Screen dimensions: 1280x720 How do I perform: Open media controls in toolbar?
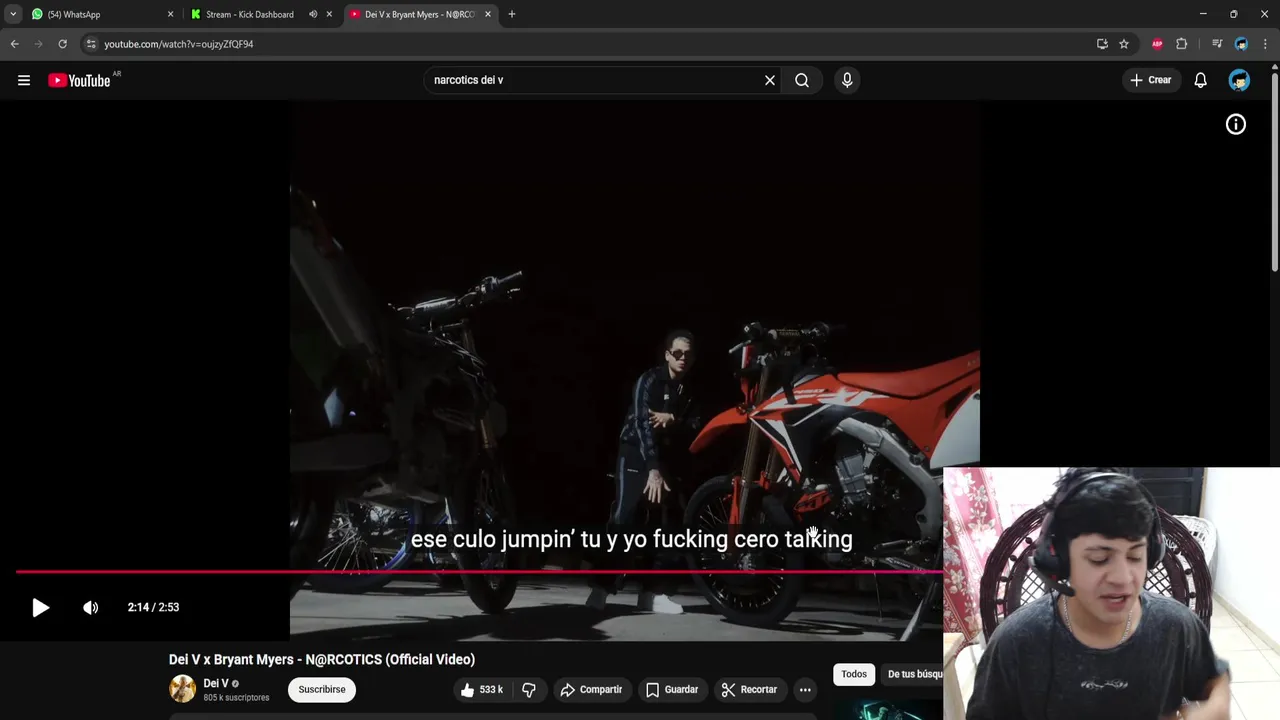point(1217,44)
